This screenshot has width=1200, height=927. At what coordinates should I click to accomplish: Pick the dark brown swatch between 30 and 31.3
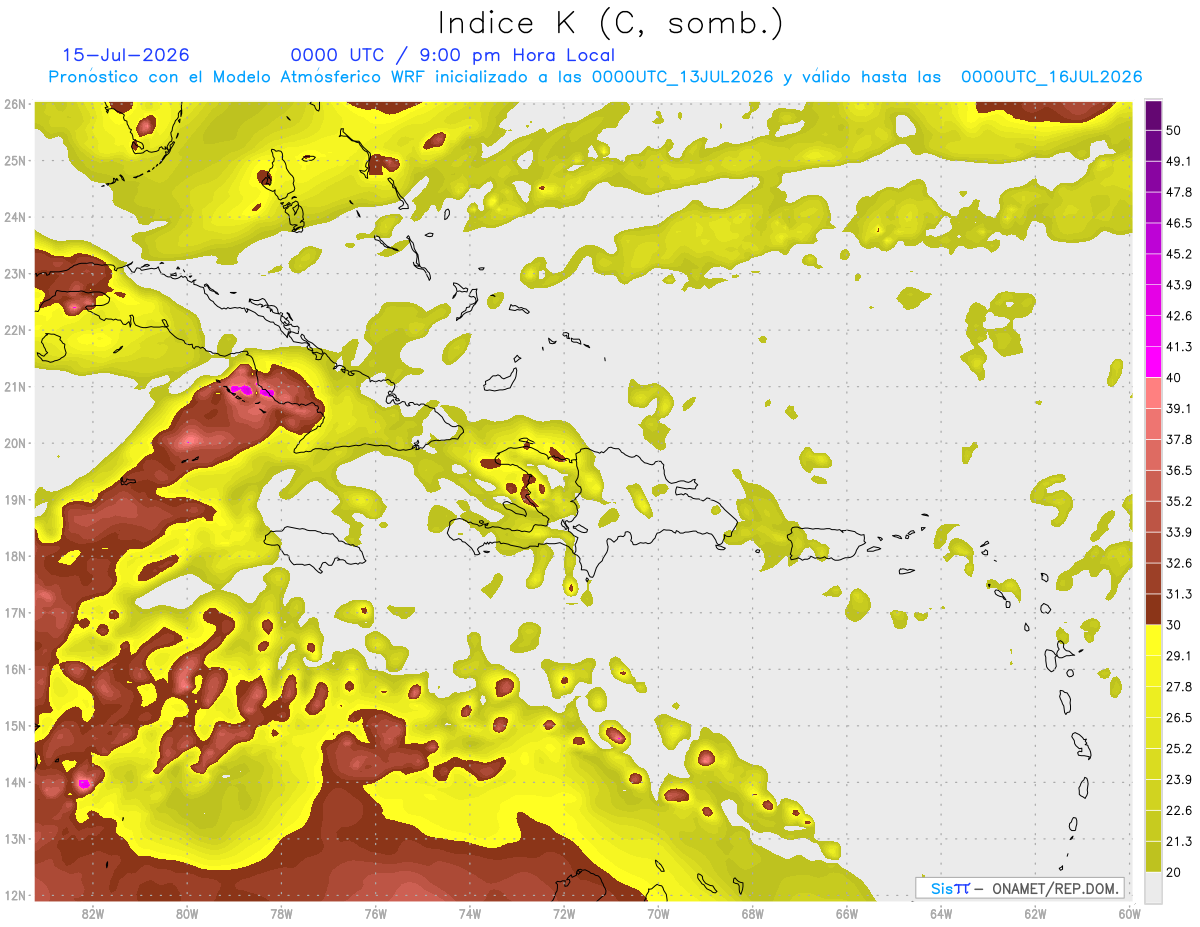(x=1153, y=609)
